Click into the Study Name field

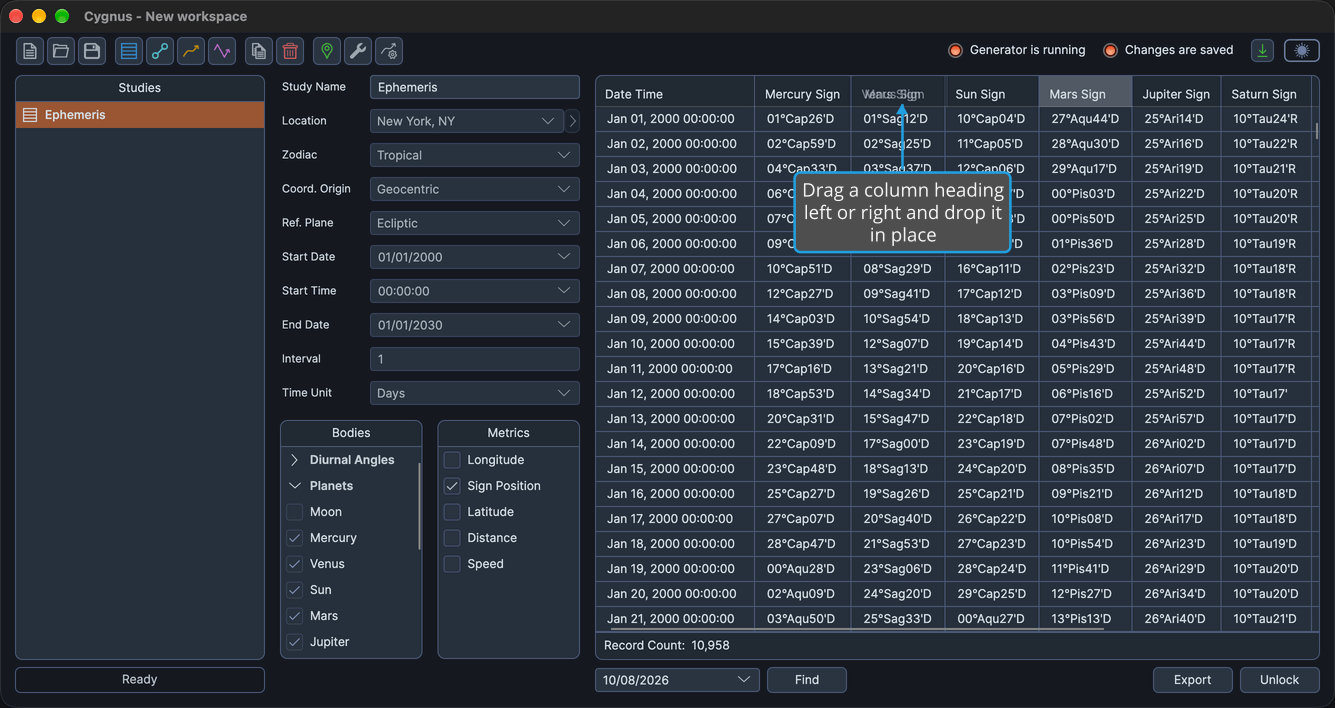point(475,87)
